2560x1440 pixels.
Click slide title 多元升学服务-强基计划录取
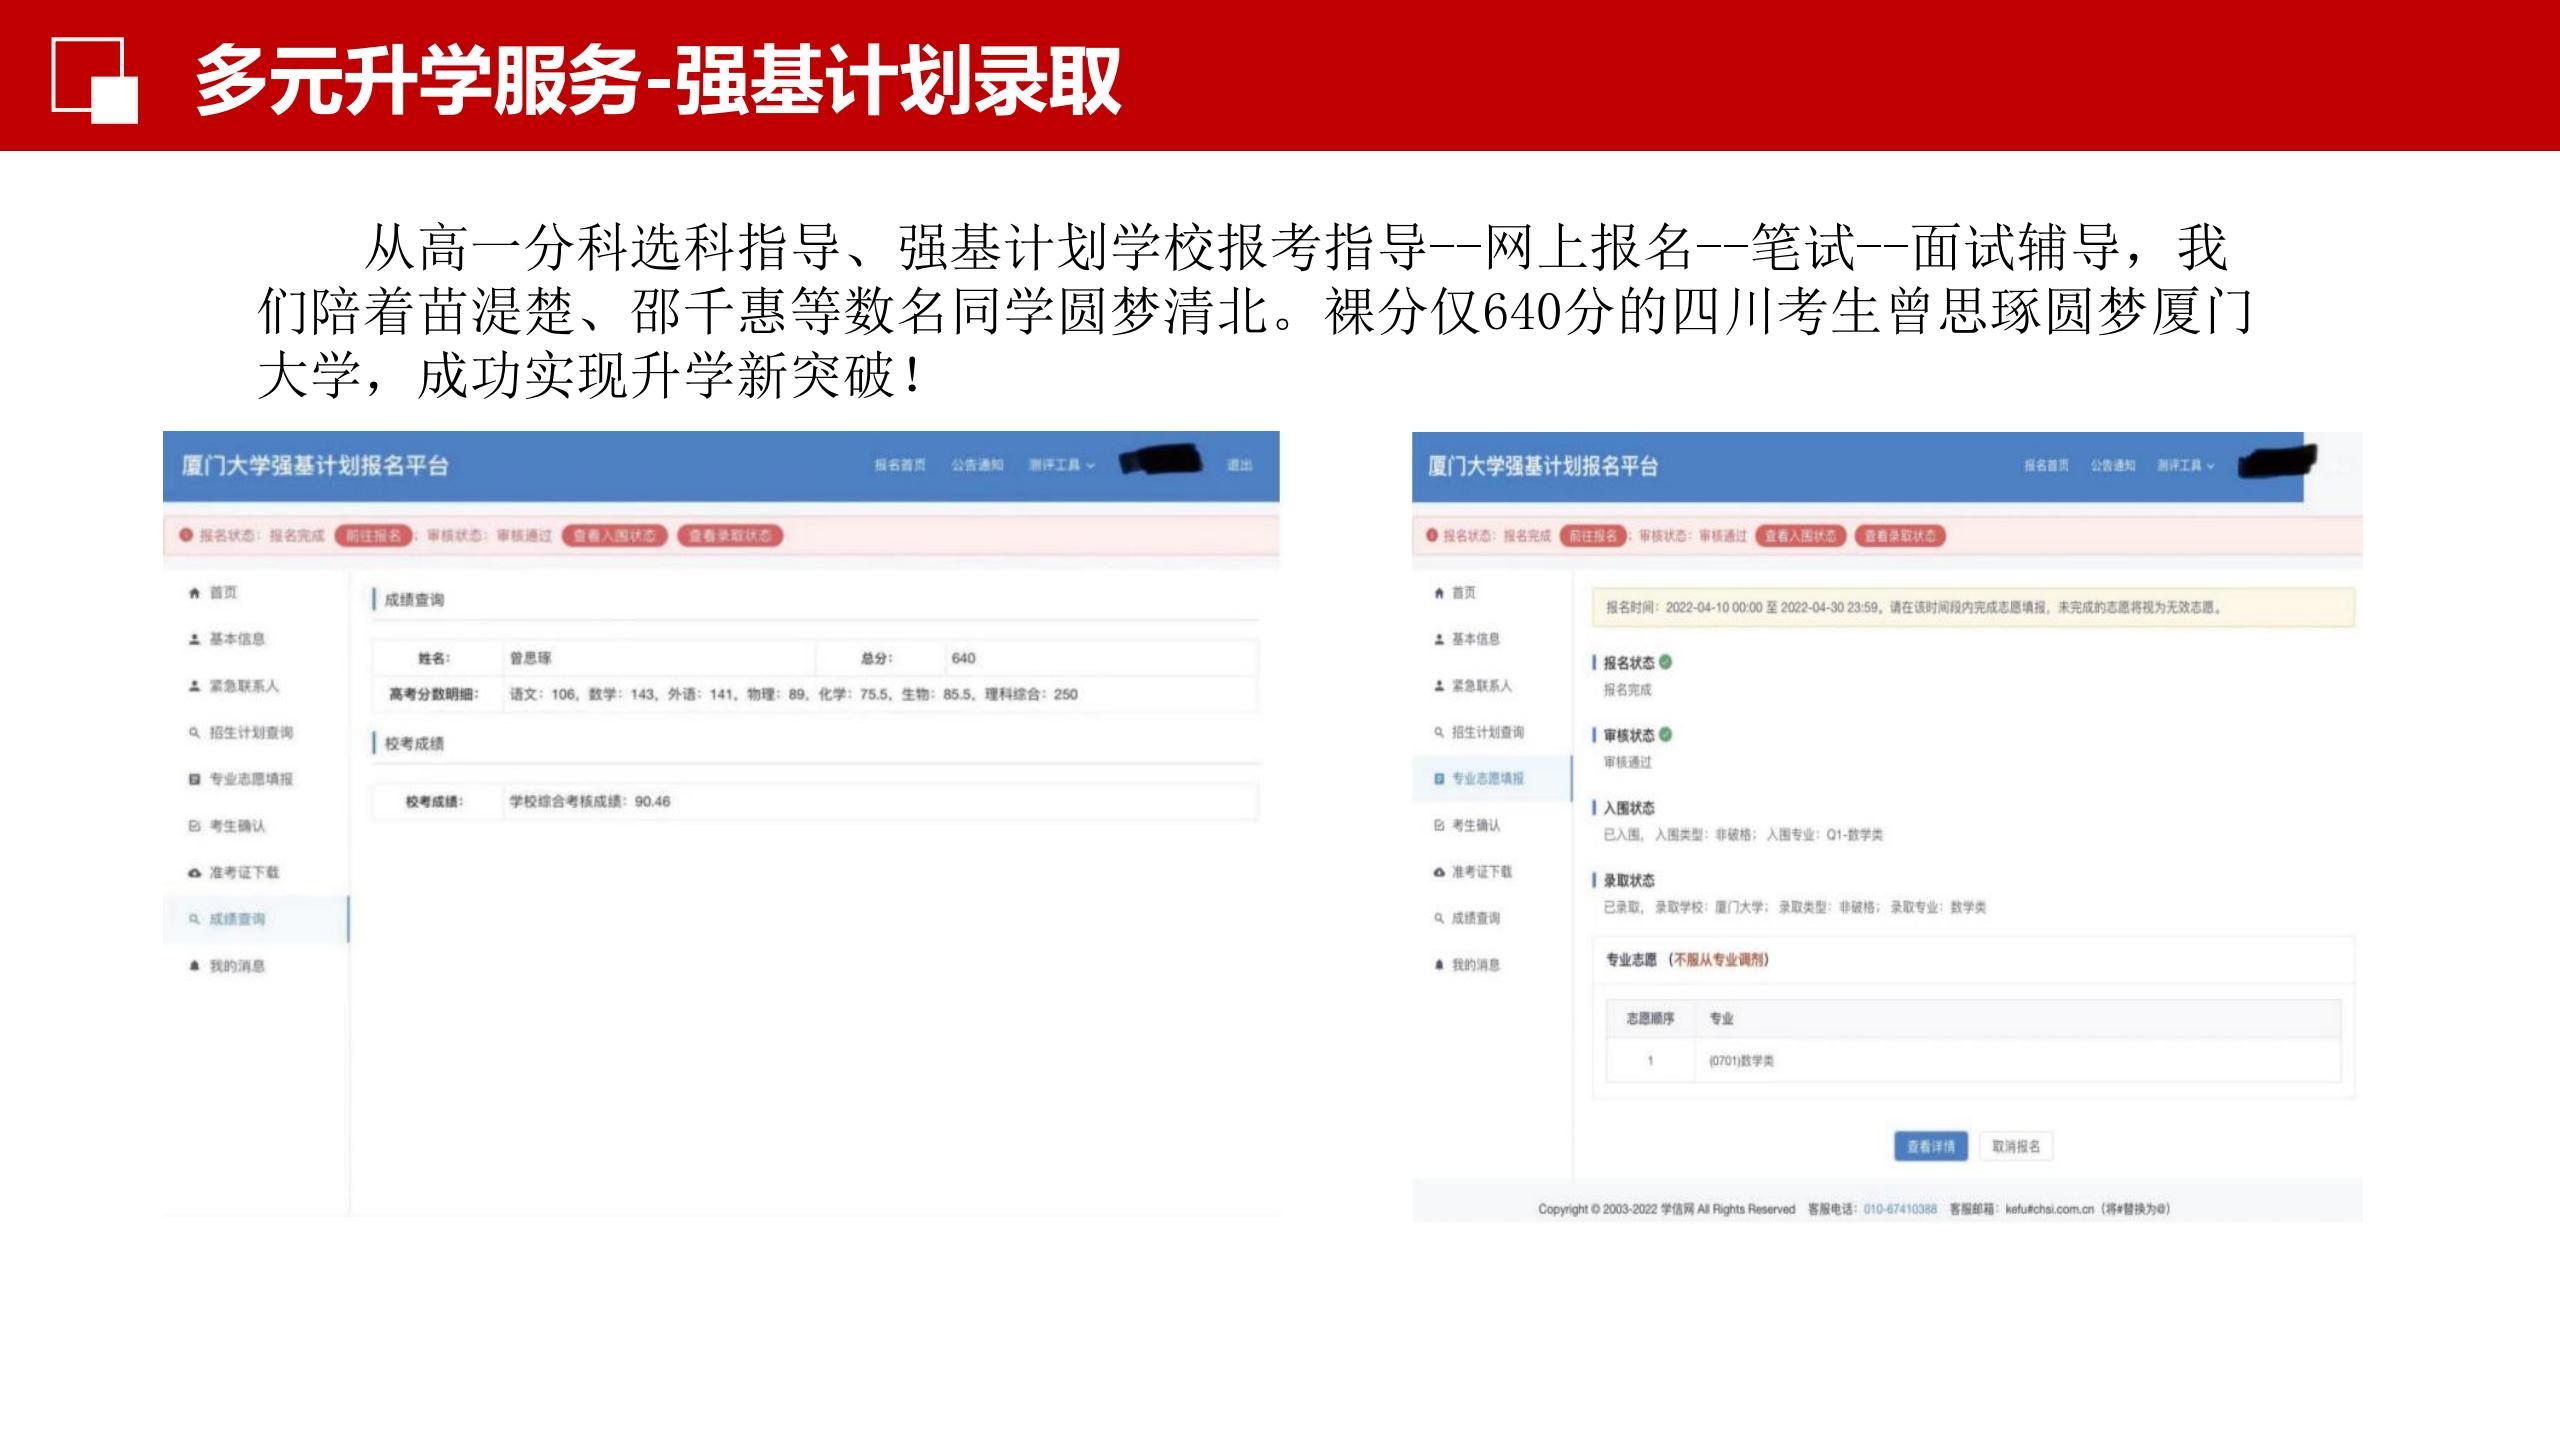(658, 81)
